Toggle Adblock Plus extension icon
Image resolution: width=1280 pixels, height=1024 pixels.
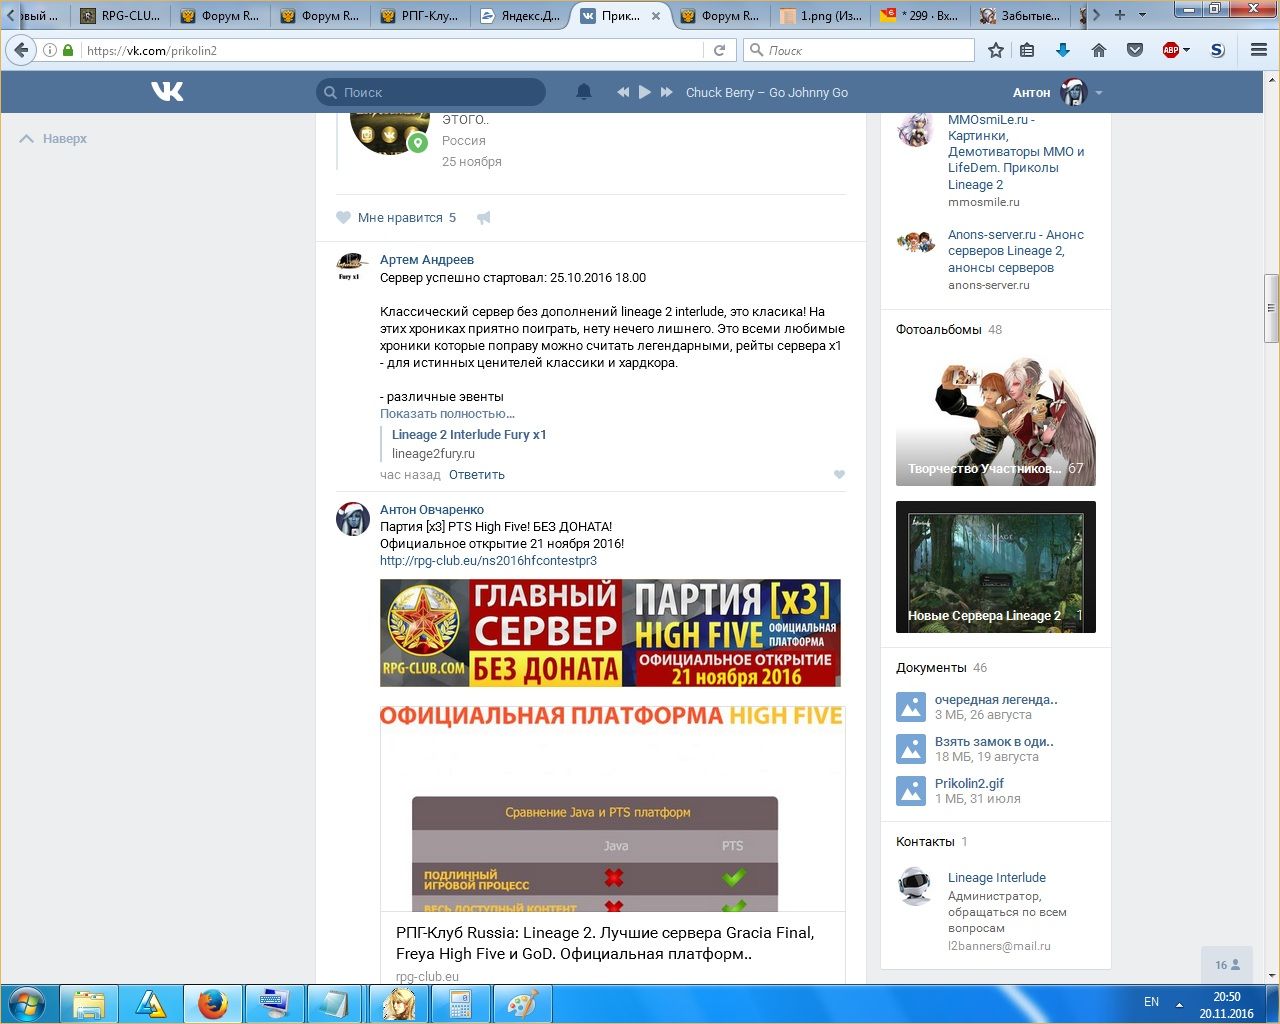[x=1171, y=50]
